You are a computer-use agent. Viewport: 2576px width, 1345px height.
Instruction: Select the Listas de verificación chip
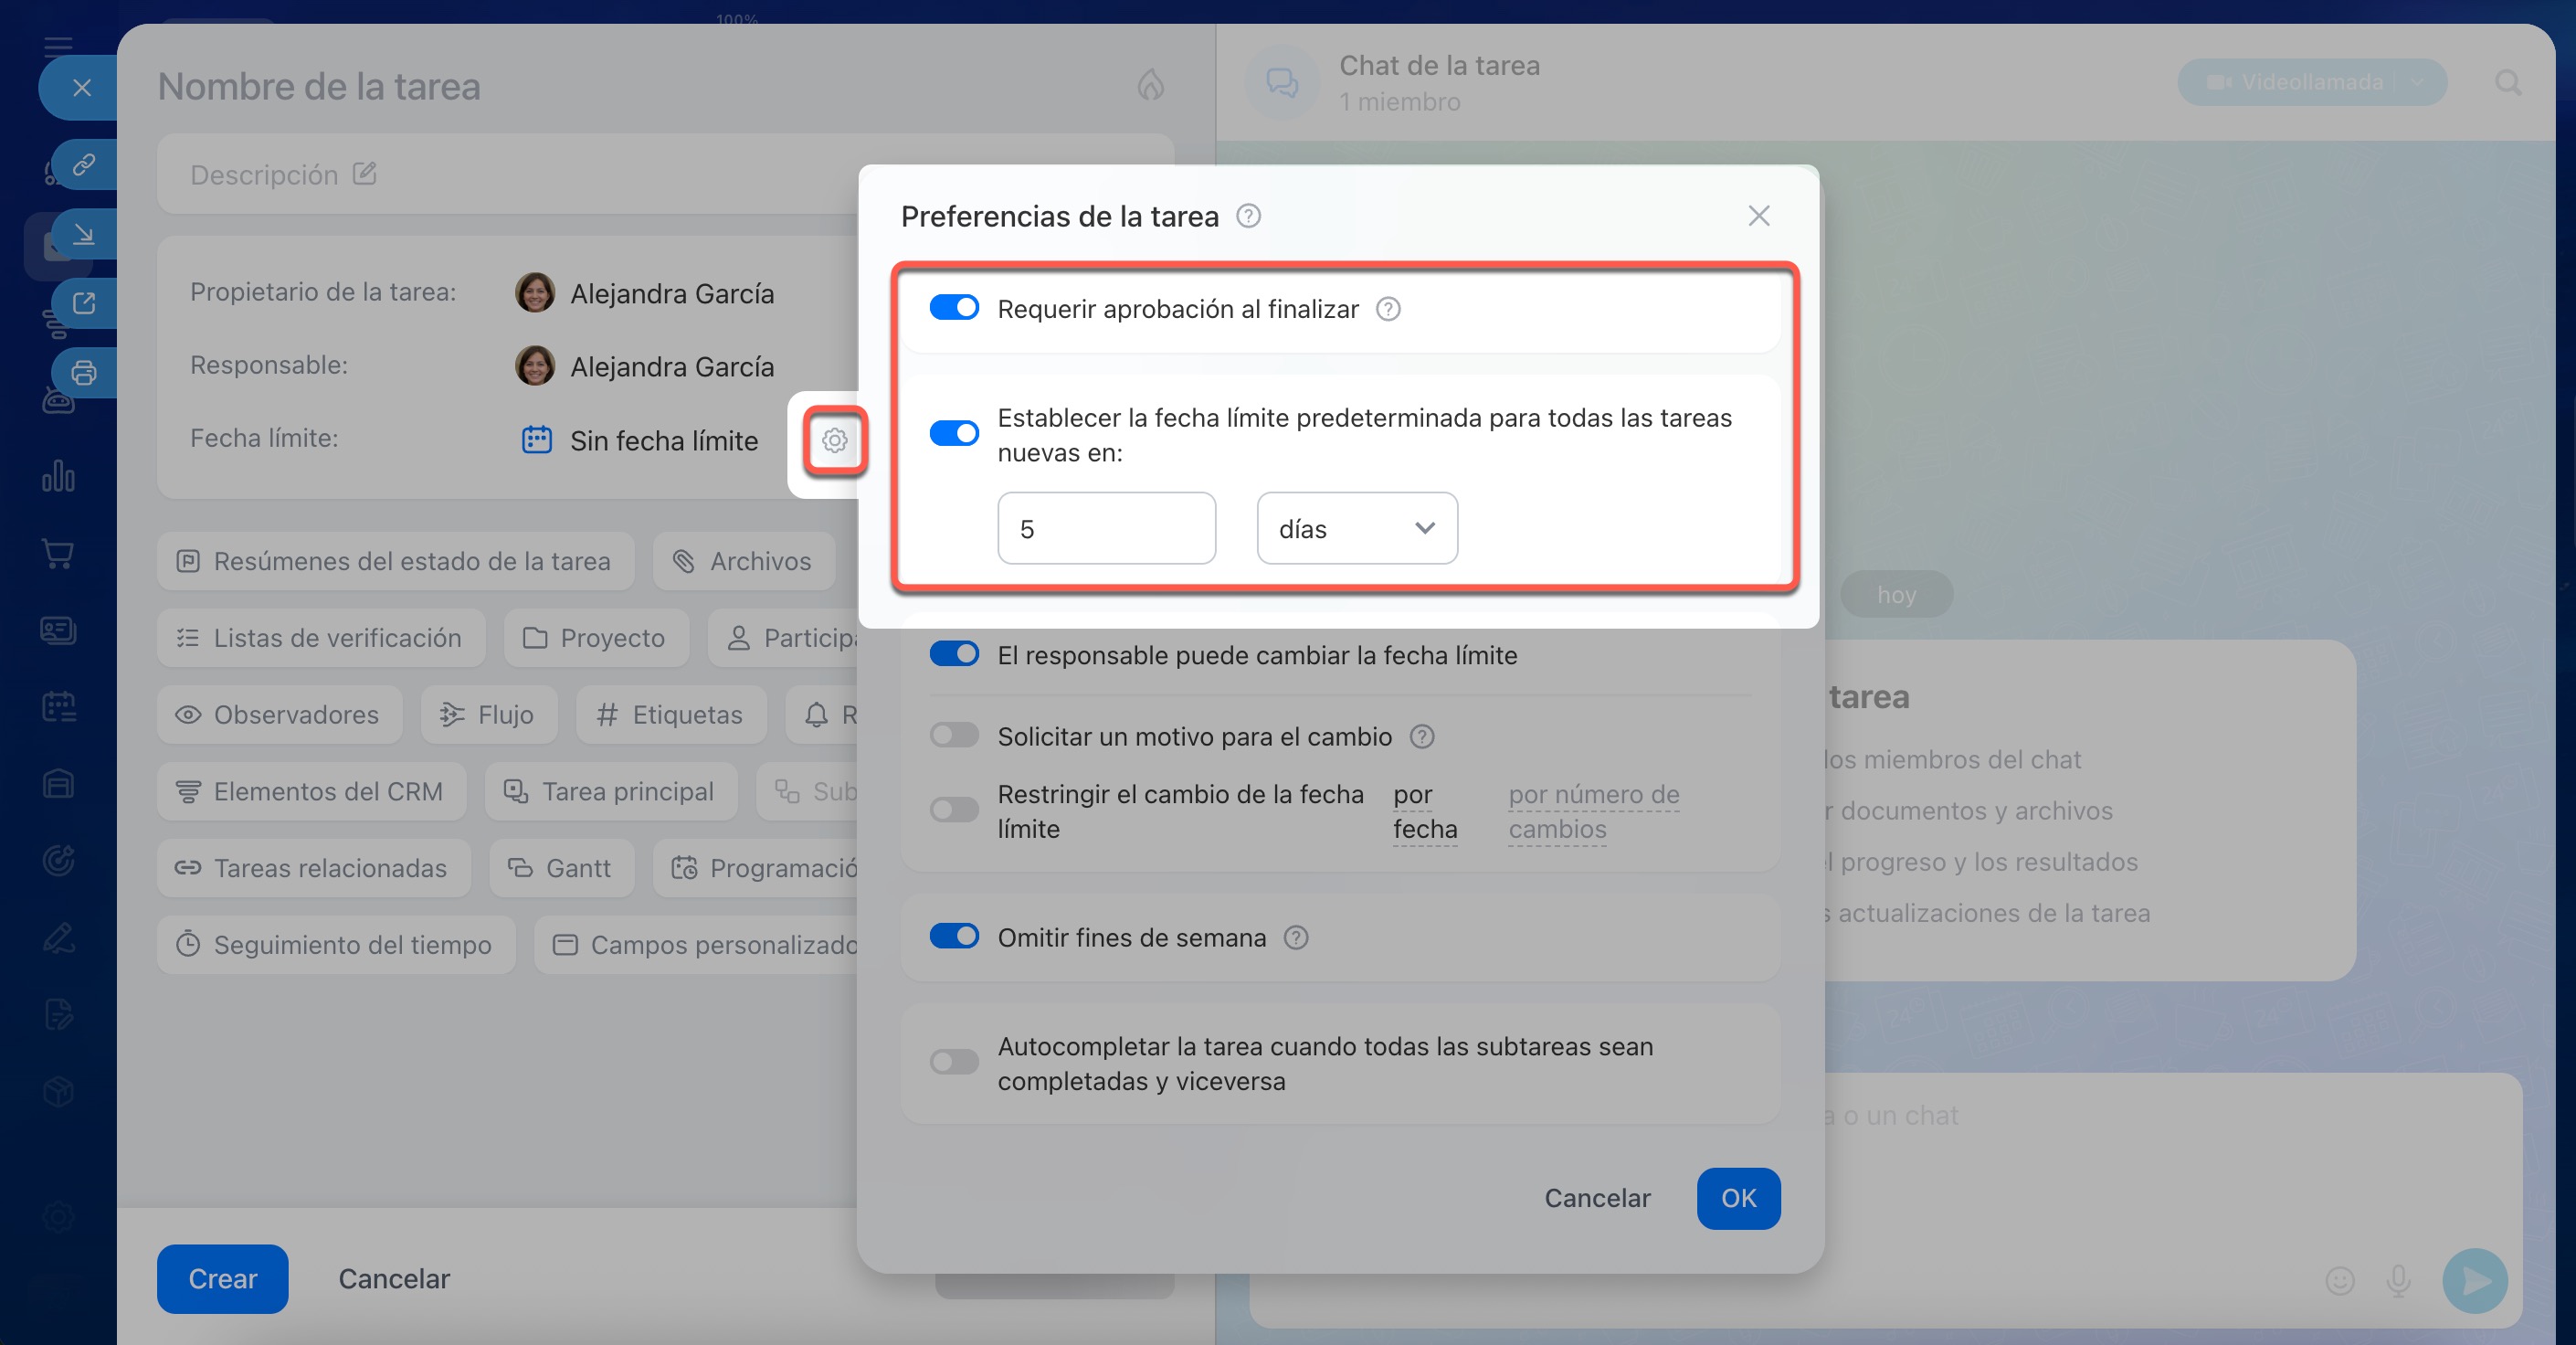(x=321, y=638)
